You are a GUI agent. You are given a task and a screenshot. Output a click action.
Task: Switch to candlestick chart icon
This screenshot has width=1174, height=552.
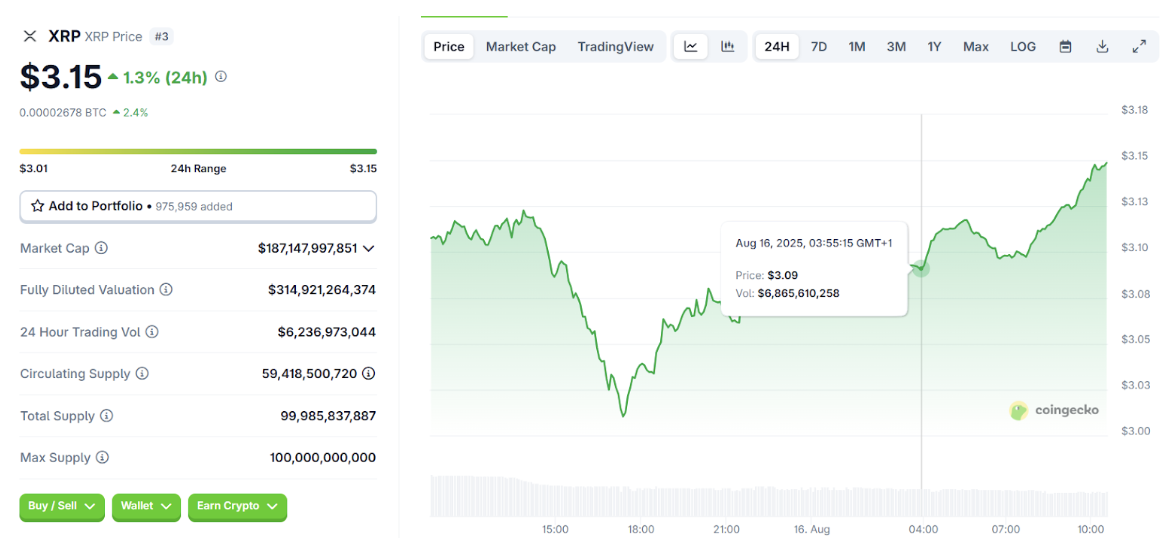[727, 46]
